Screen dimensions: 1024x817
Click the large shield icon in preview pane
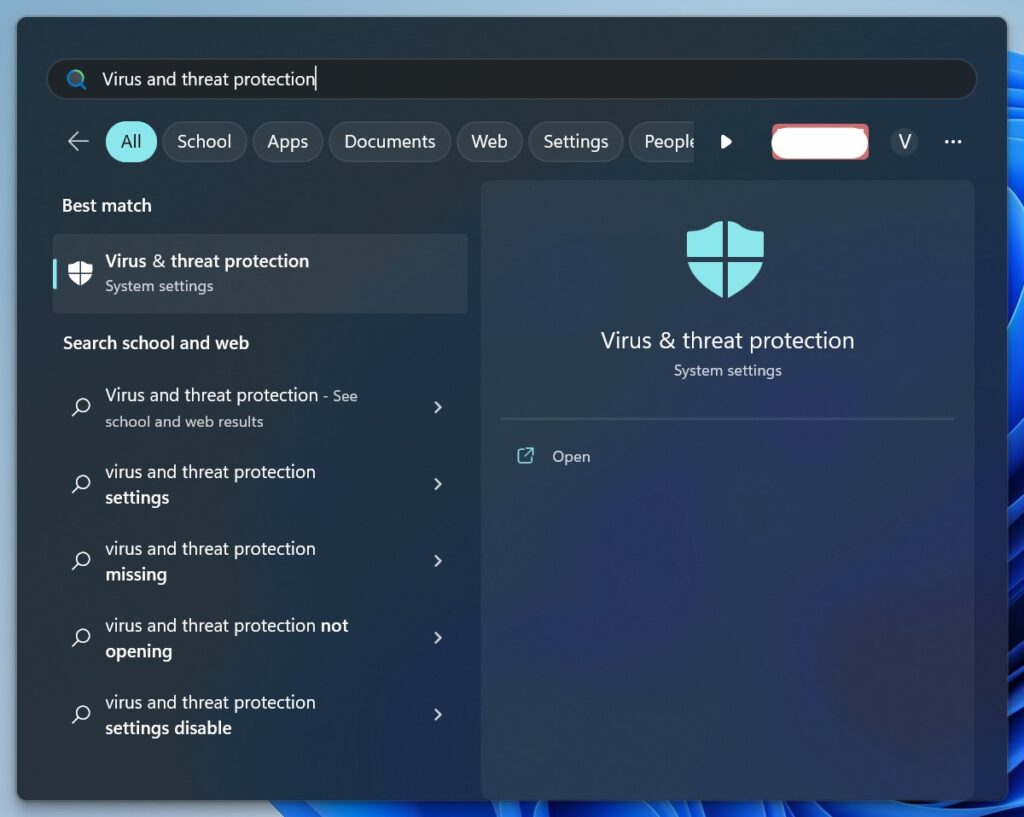(x=725, y=259)
